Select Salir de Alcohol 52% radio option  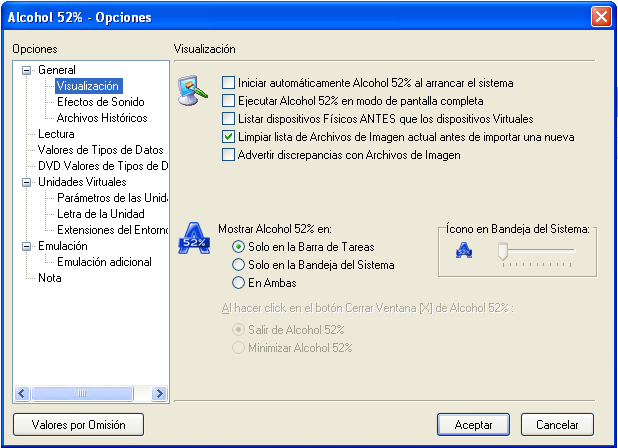point(238,329)
